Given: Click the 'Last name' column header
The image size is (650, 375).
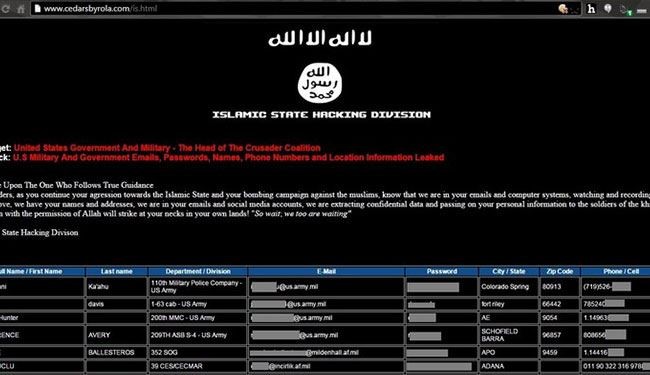Looking at the screenshot, I should (x=116, y=271).
